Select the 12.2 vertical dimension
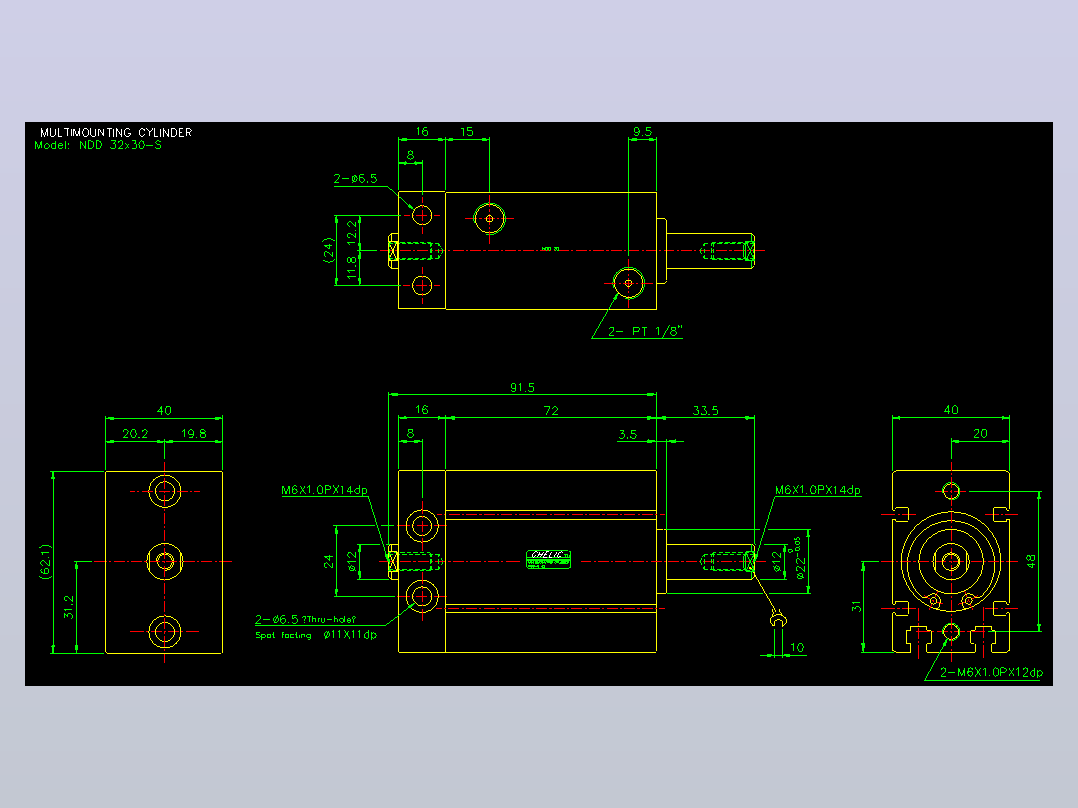 tap(352, 232)
